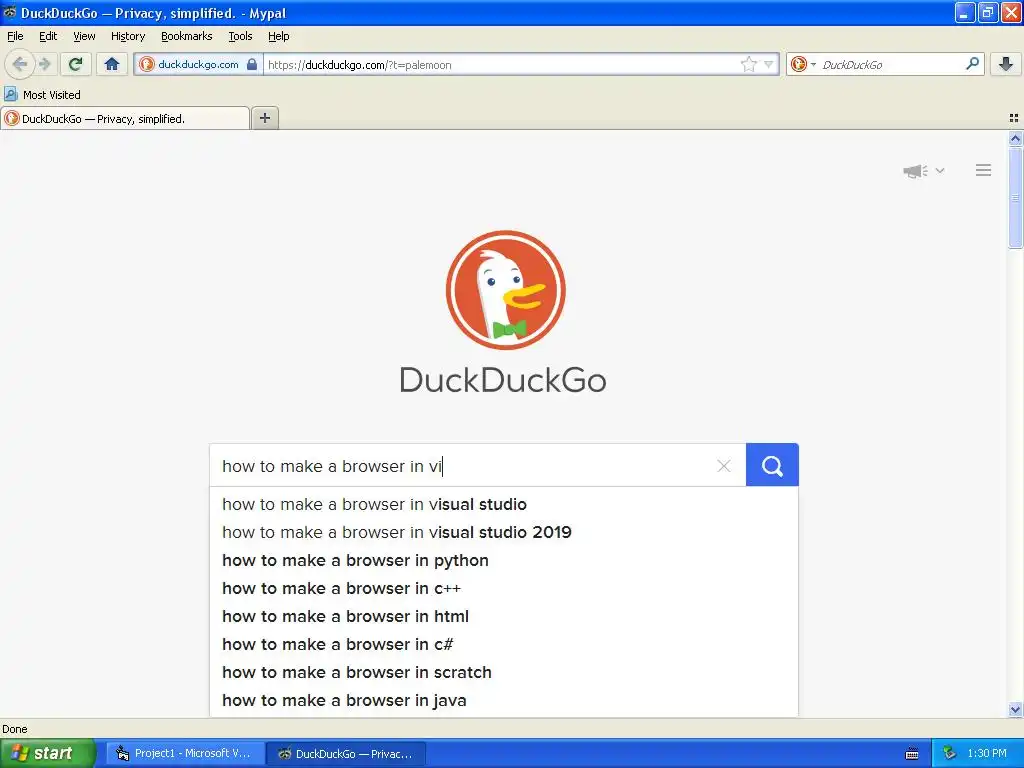1024x768 pixels.
Task: Go forward using the Forward arrow button
Action: click(x=44, y=64)
